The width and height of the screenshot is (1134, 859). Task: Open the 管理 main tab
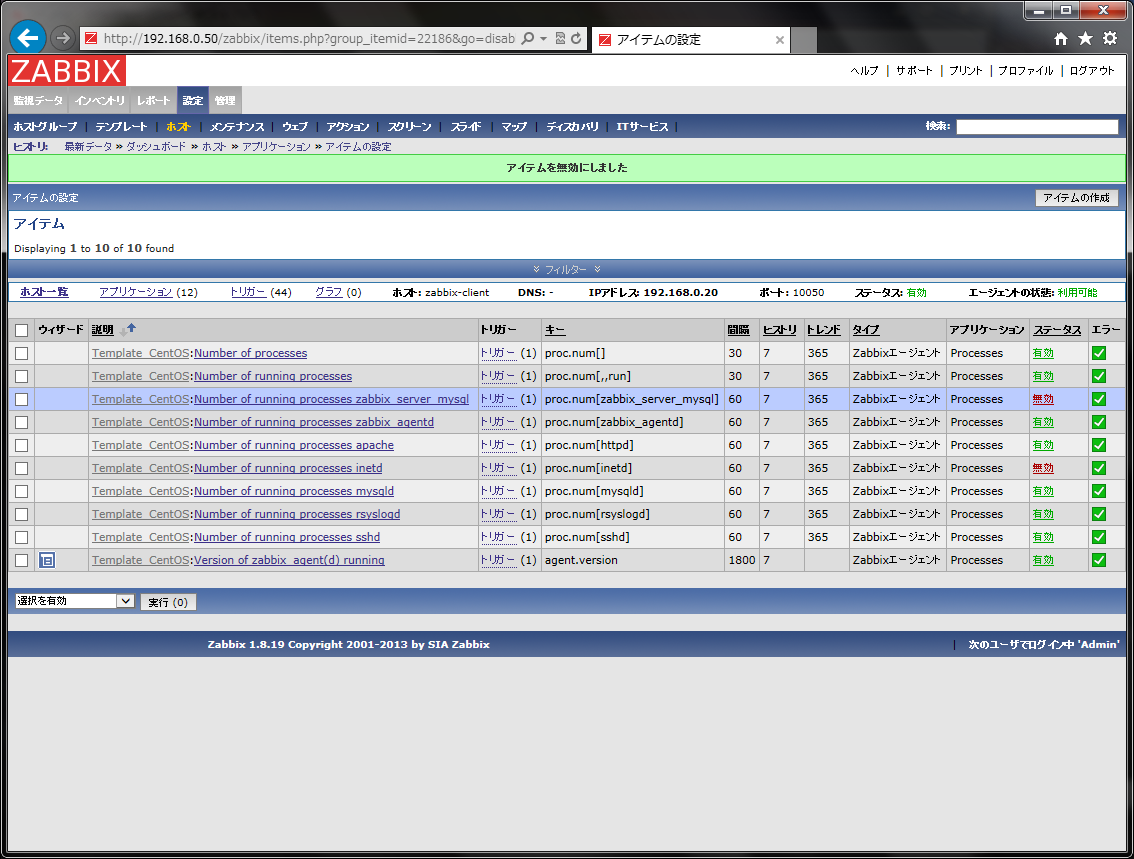coord(225,101)
